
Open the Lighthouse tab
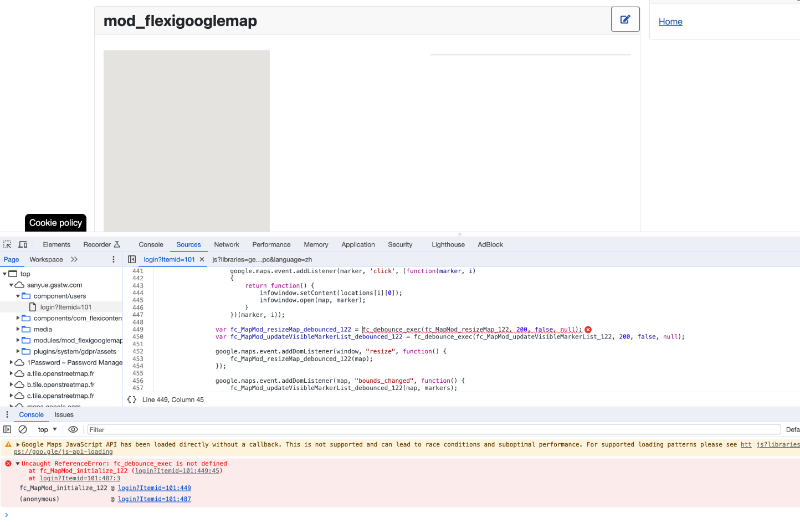point(448,244)
